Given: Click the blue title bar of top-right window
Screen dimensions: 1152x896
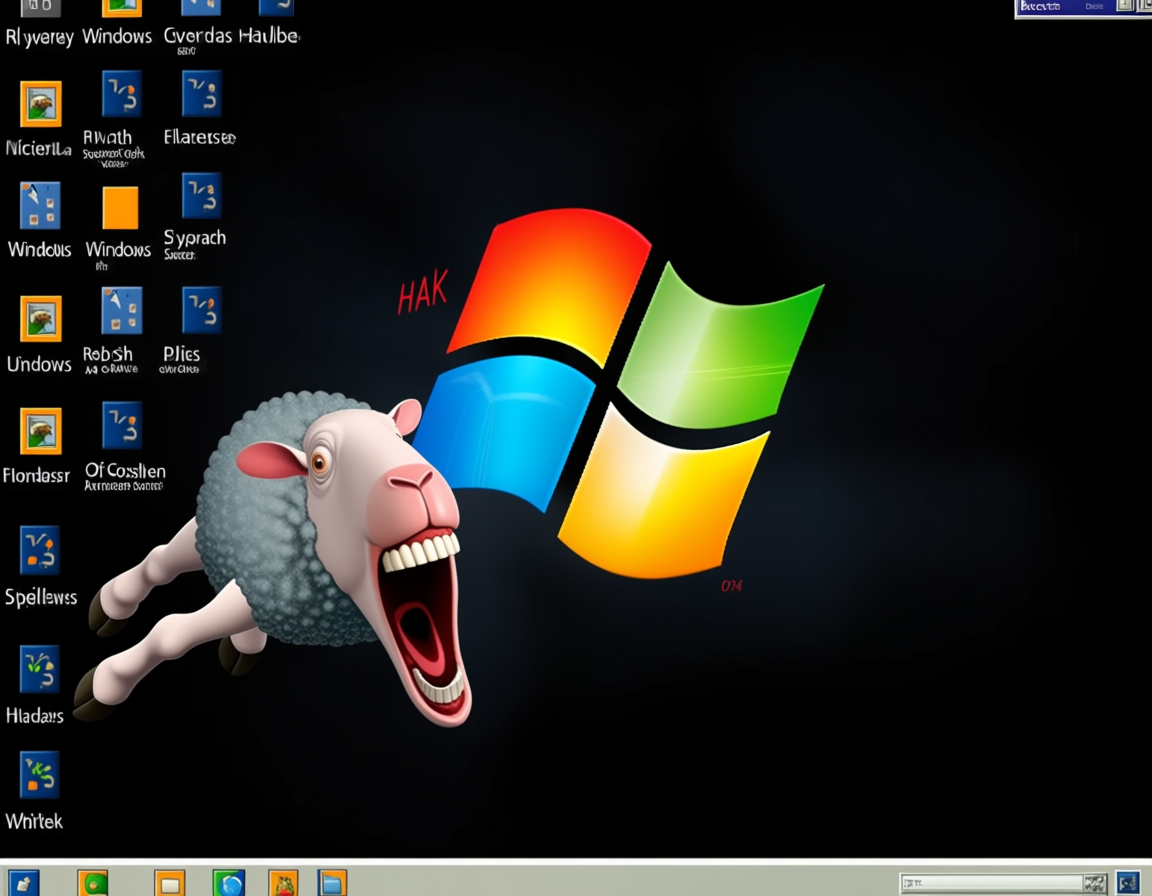Looking at the screenshot, I should (1083, 7).
